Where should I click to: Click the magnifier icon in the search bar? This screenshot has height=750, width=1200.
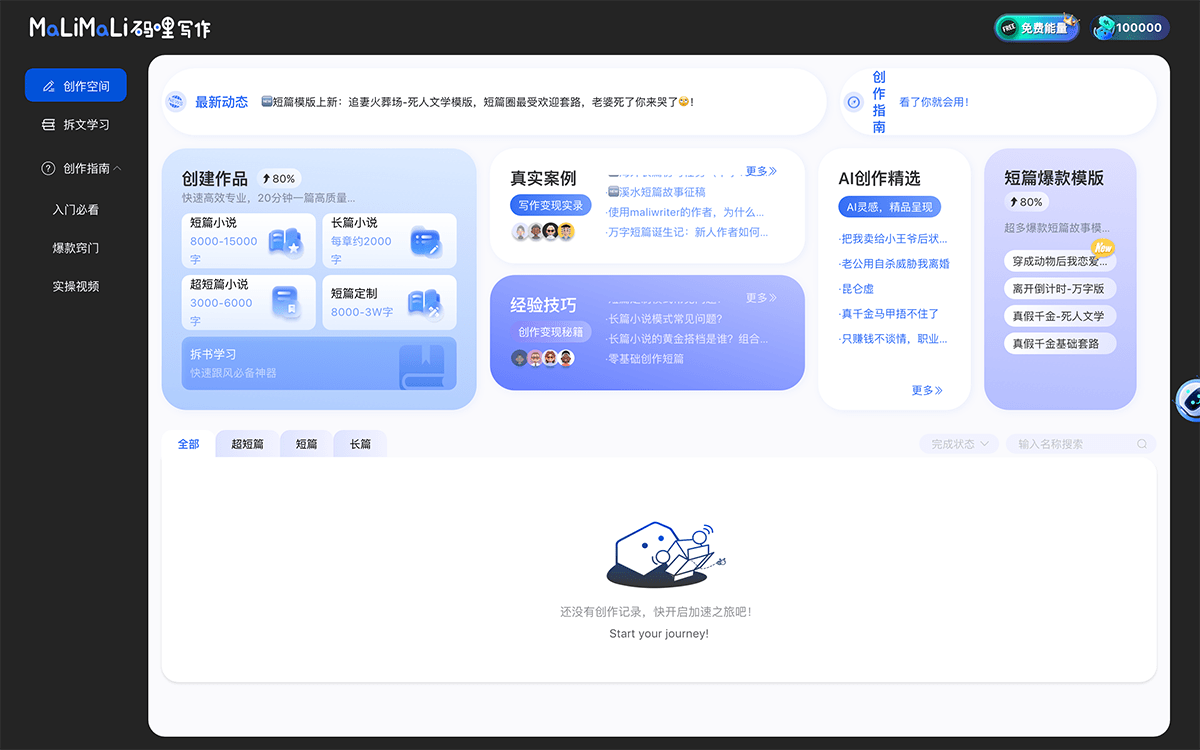[1141, 443]
